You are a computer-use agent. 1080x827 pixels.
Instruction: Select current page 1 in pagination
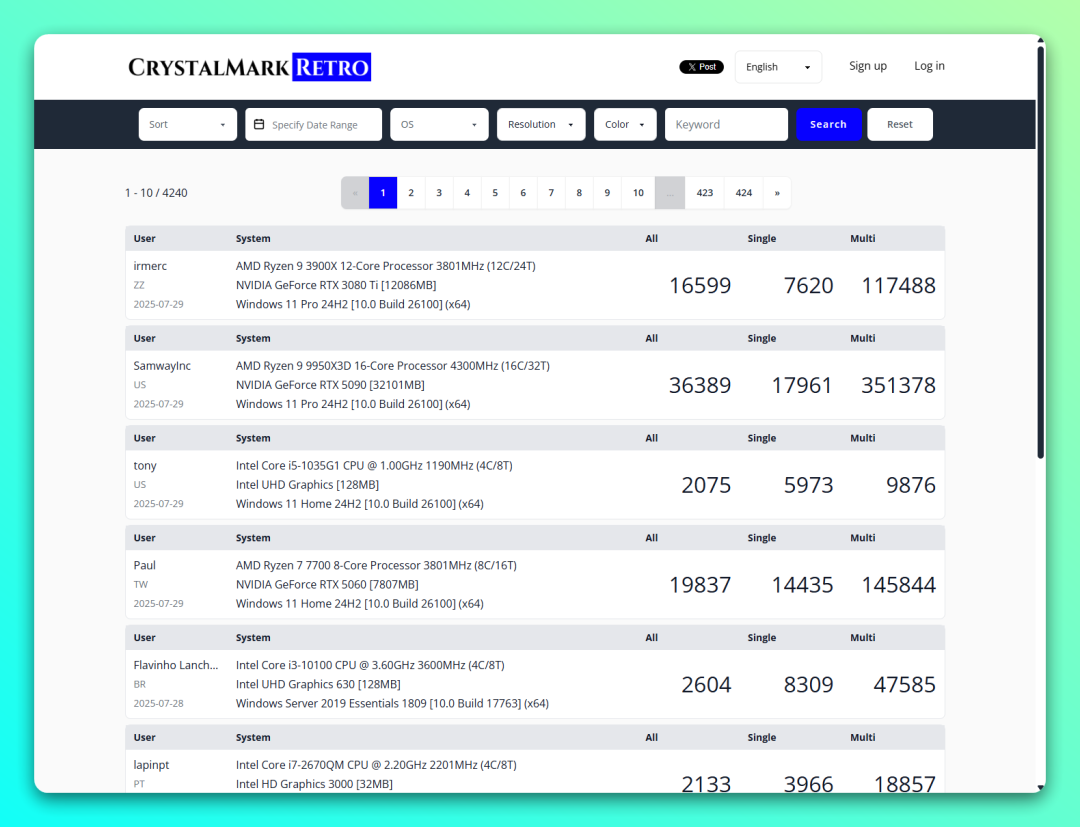pos(383,193)
